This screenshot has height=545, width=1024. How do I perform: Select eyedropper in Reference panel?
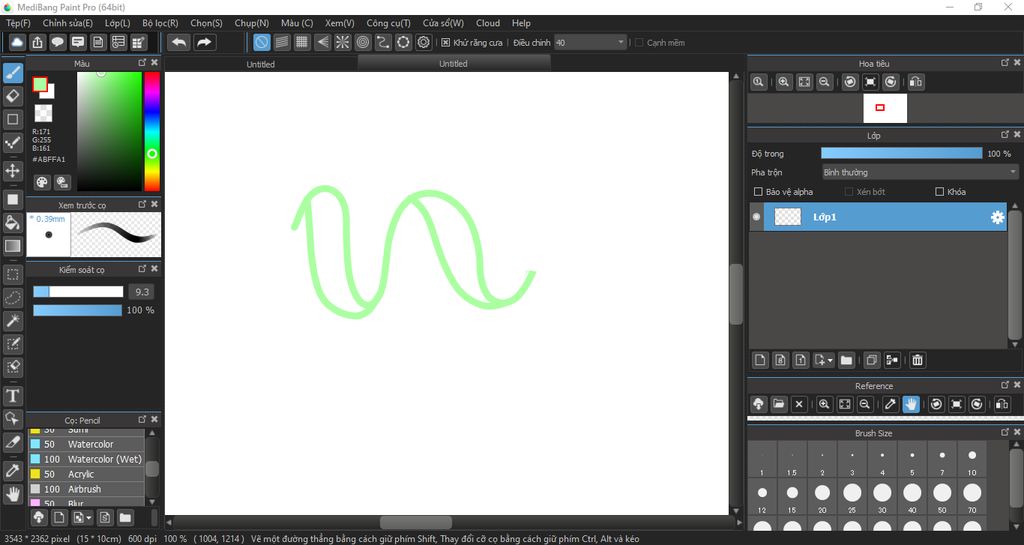tap(890, 404)
